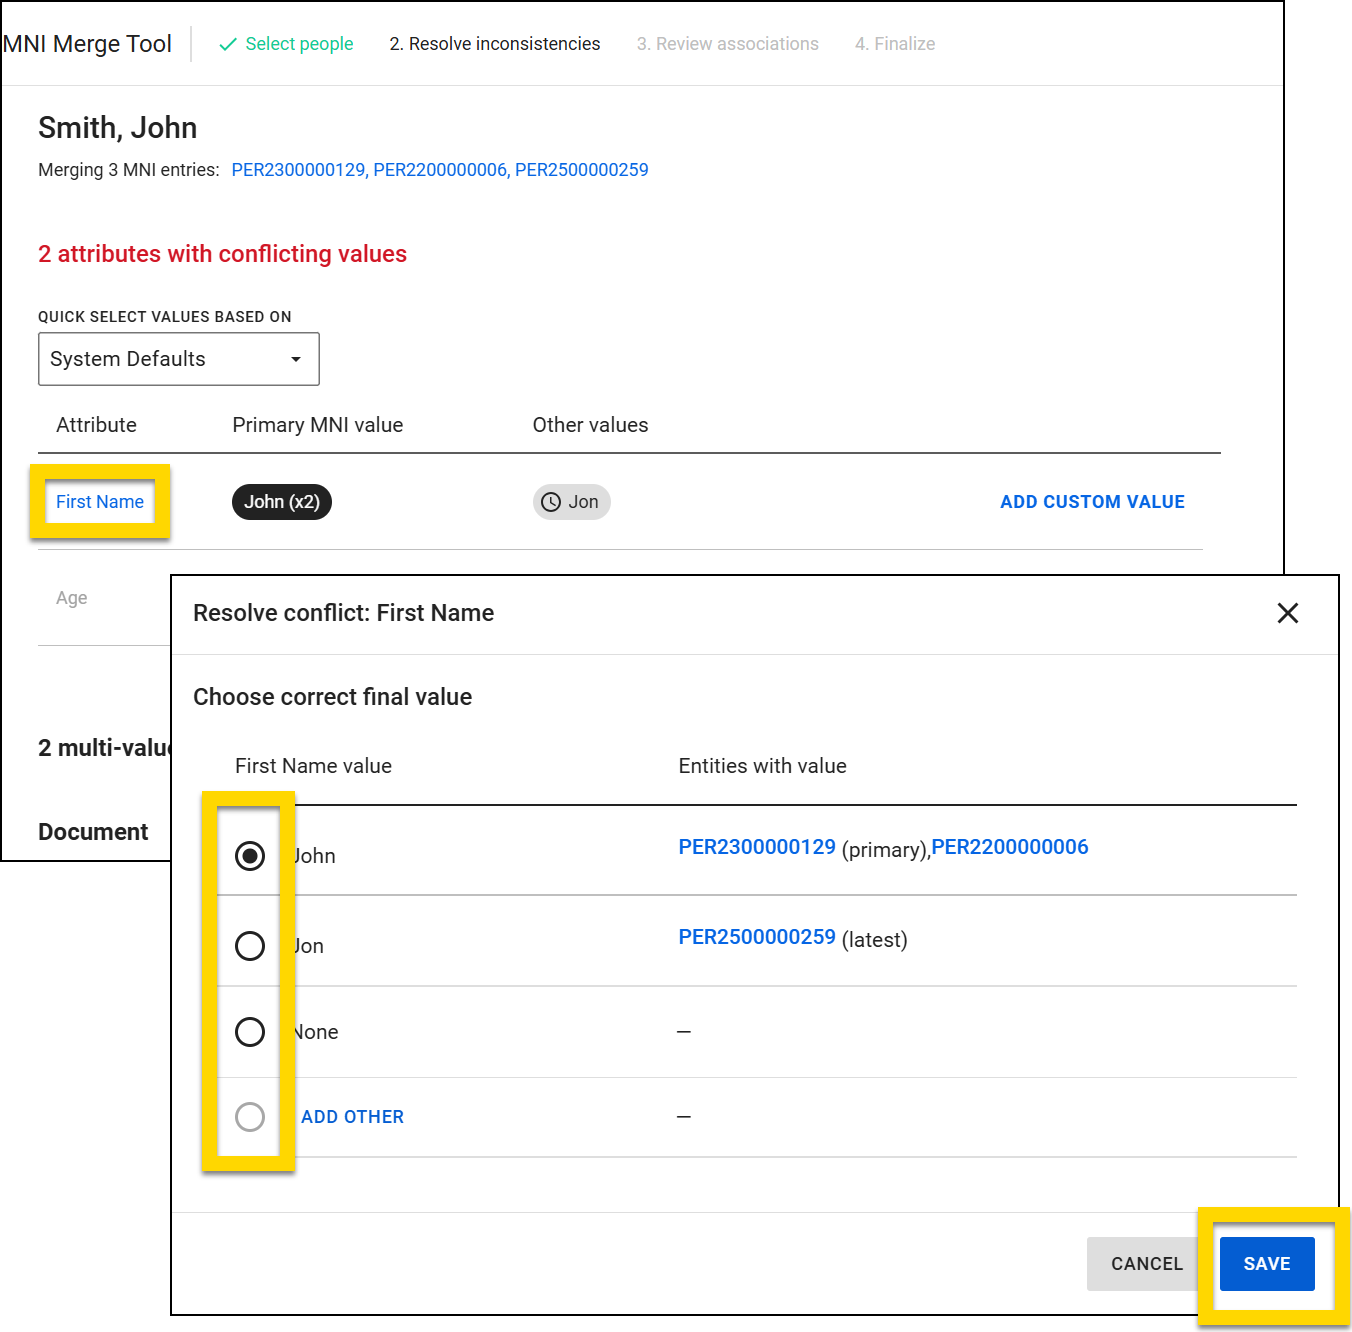Image resolution: width=1352 pixels, height=1332 pixels.
Task: Expand the dropdown arrow next to System Defaults
Action: [x=295, y=359]
